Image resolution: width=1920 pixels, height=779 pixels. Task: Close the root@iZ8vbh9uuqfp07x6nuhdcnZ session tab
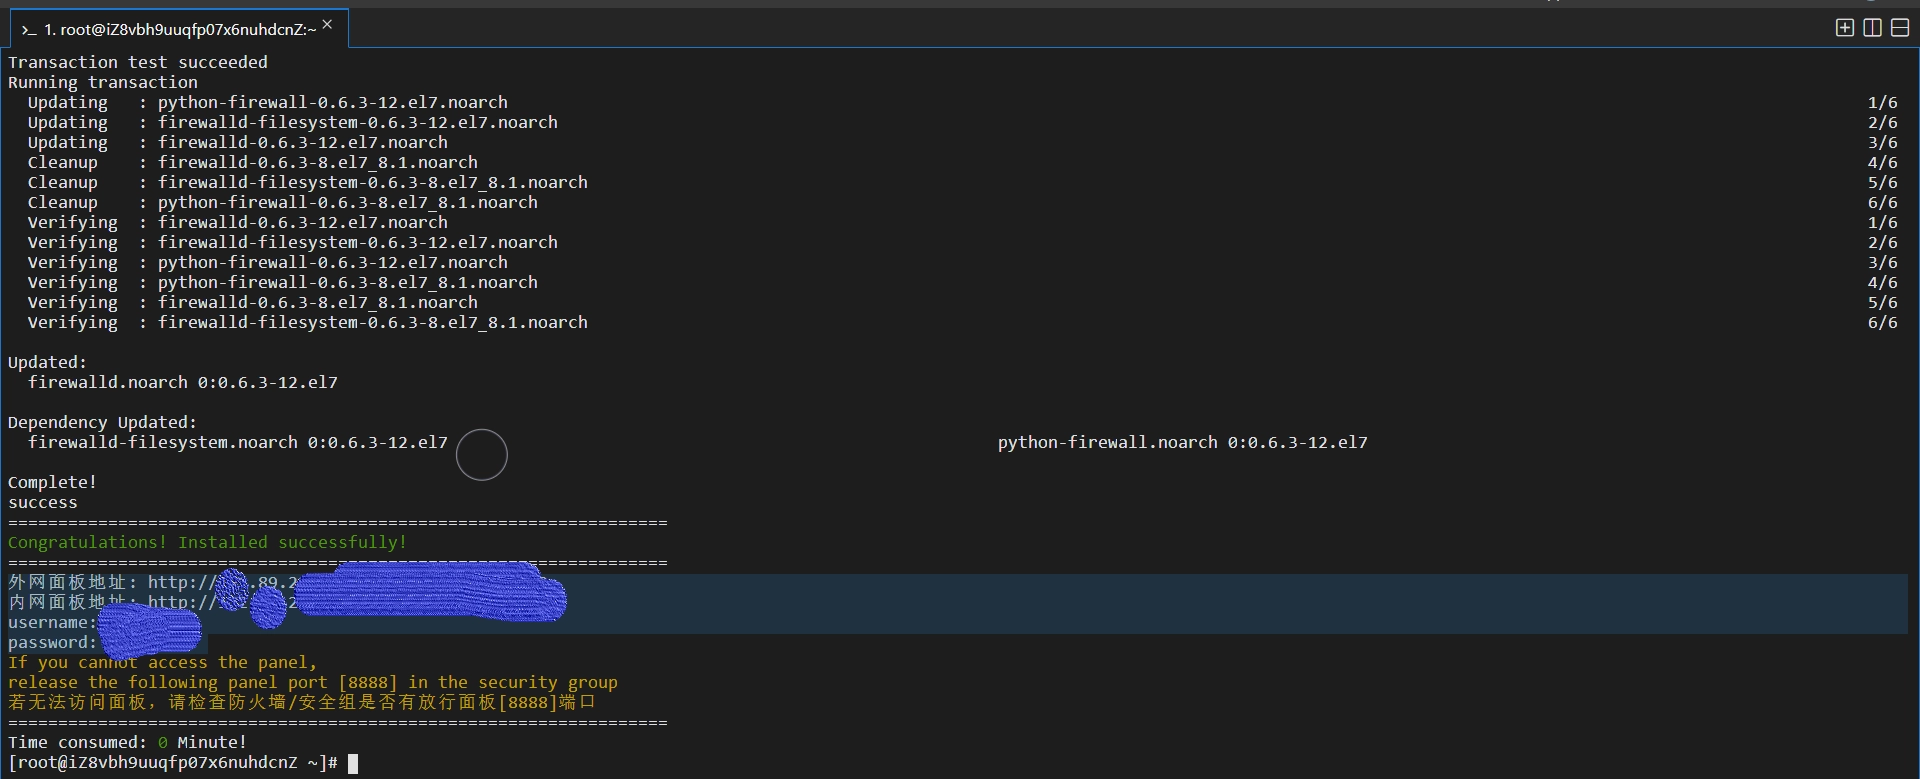[x=327, y=25]
